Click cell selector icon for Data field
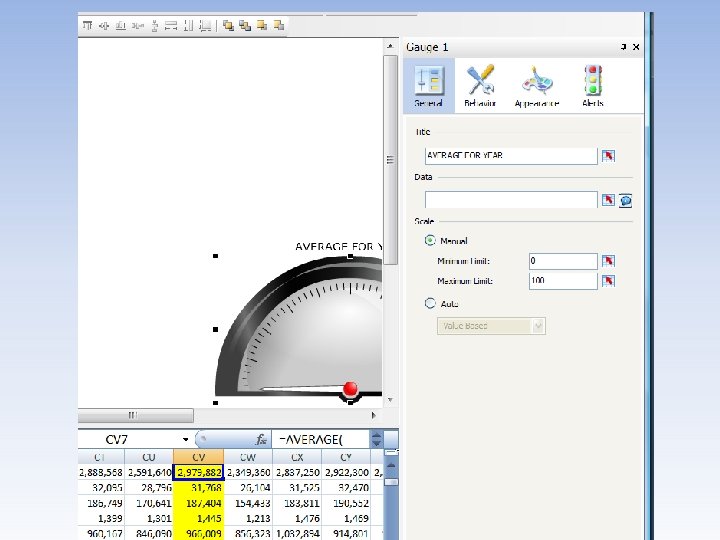Screen dimensions: 720x540 tap(608, 200)
